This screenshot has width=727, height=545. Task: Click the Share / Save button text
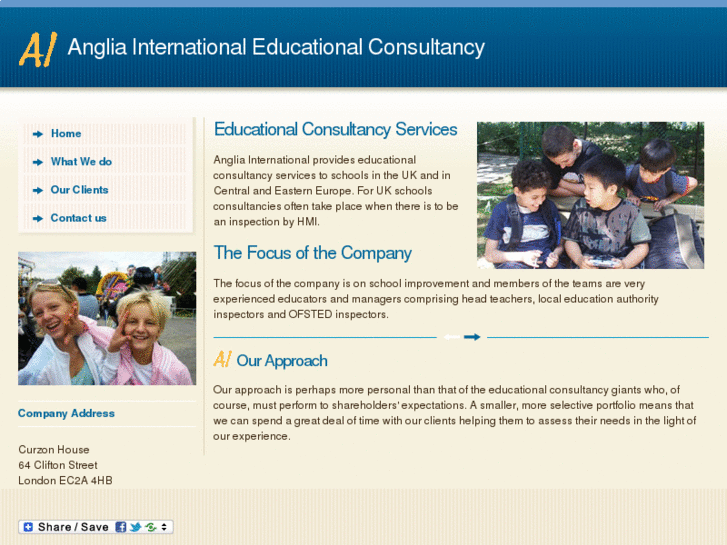[x=73, y=527]
